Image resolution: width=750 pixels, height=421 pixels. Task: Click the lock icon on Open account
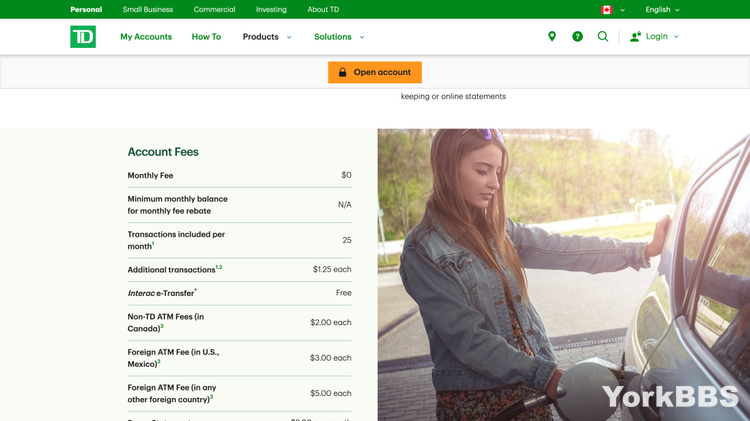pyautogui.click(x=342, y=72)
